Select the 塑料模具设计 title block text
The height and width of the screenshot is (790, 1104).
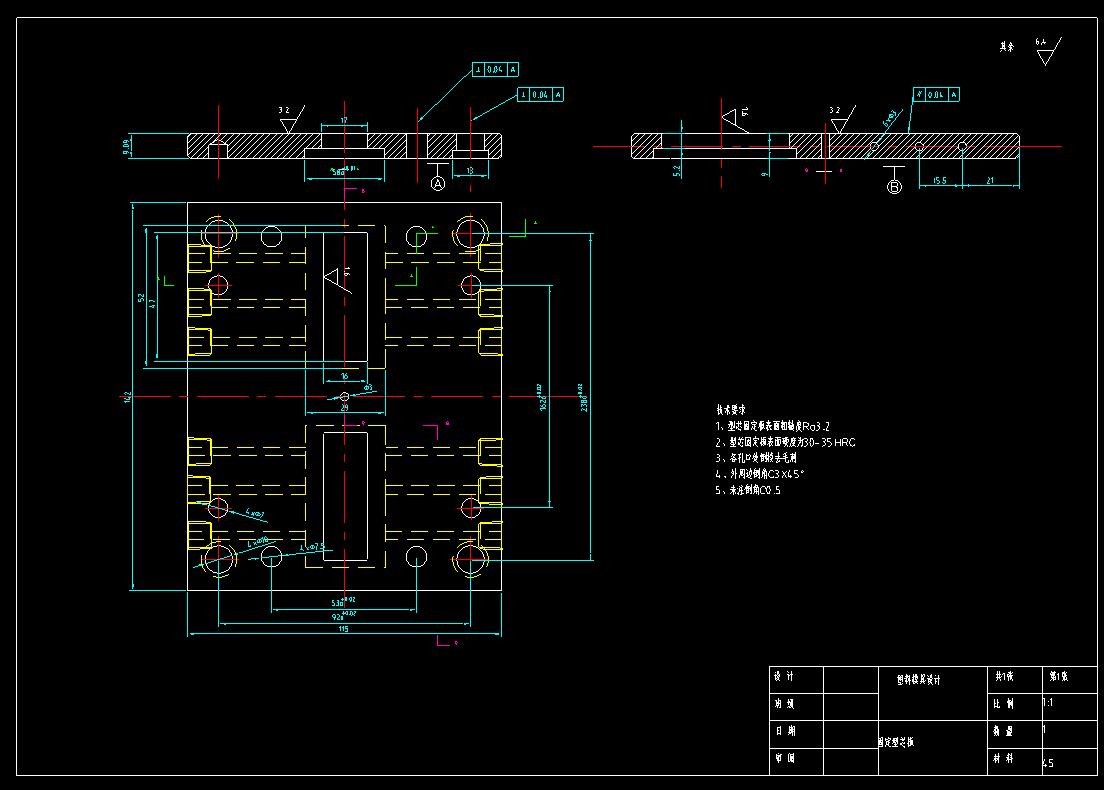click(x=919, y=677)
